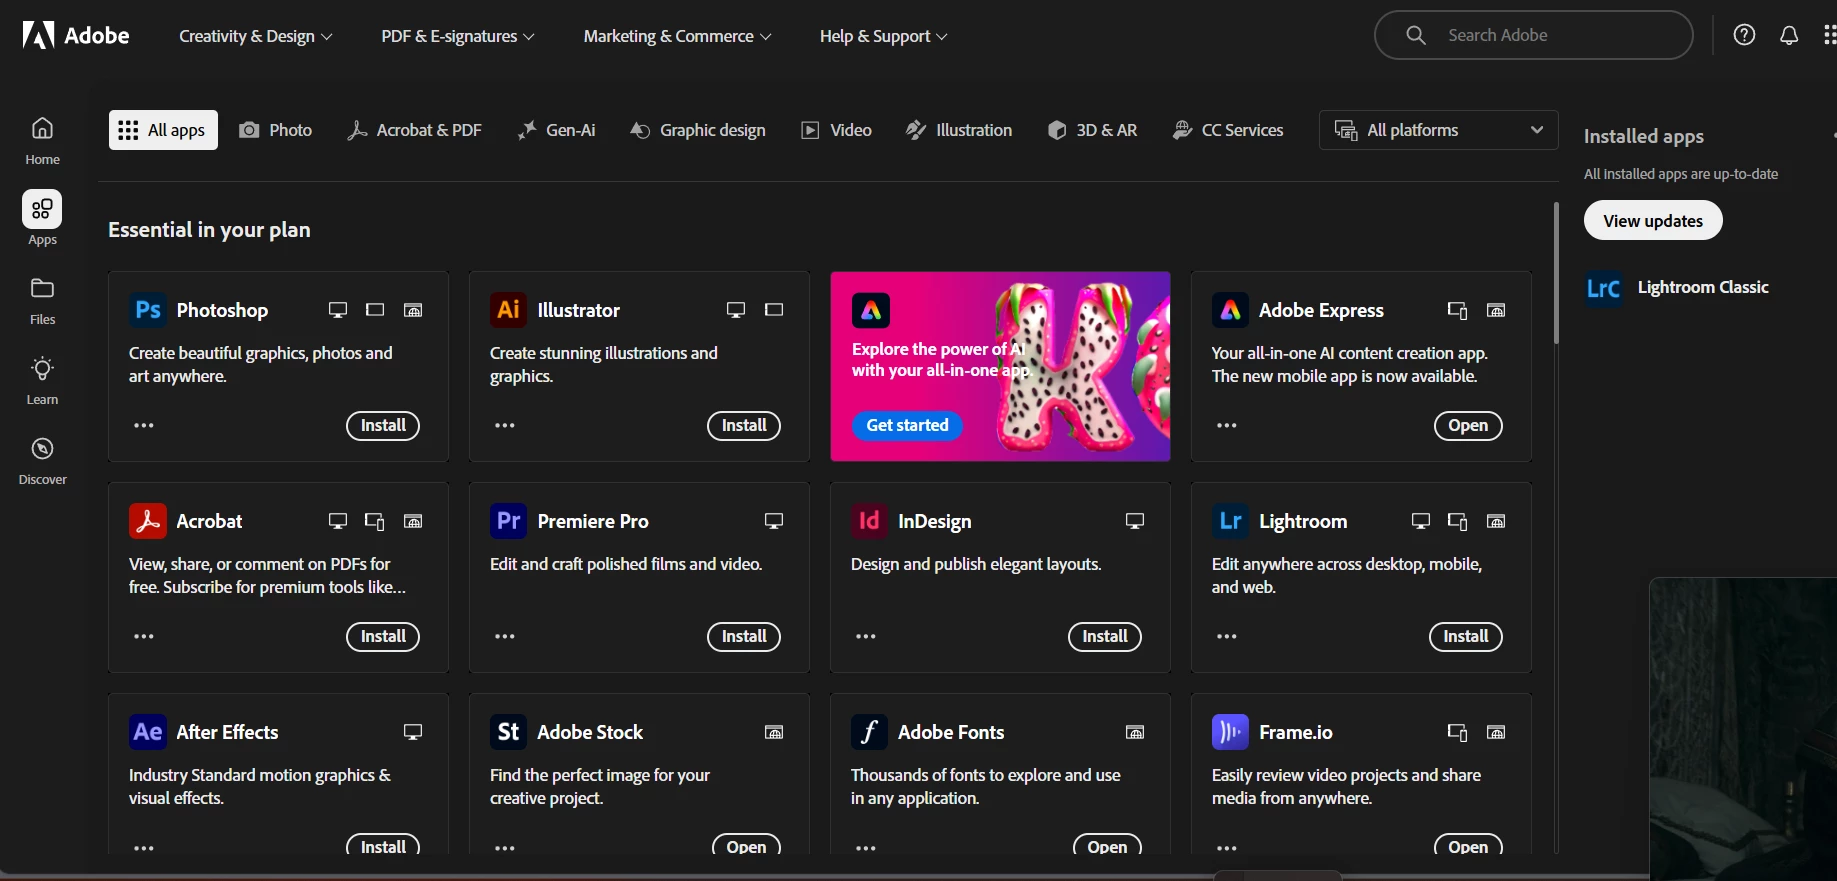Click Premiere Pro's desktop platform icon
Viewport: 1837px width, 881px height.
point(774,521)
